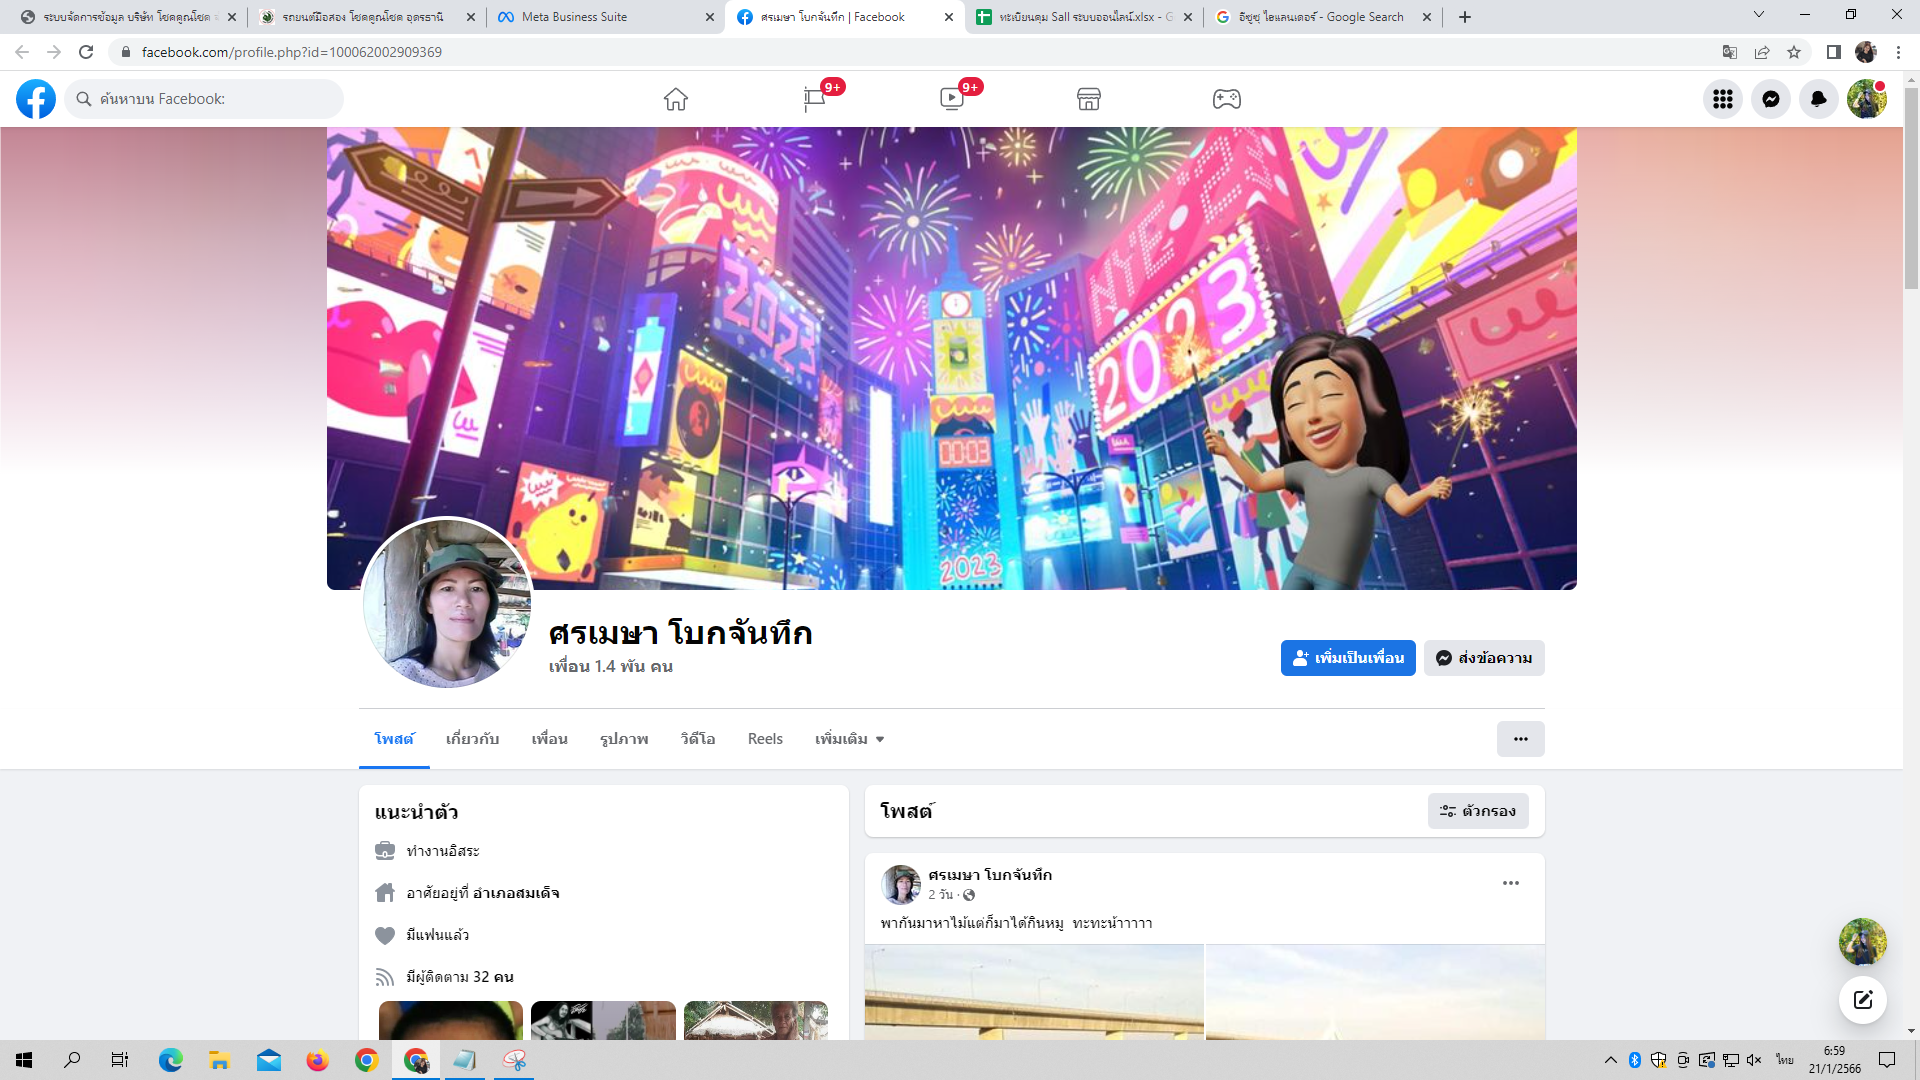Switch to the เกี่ยวกับ tab

(472, 739)
